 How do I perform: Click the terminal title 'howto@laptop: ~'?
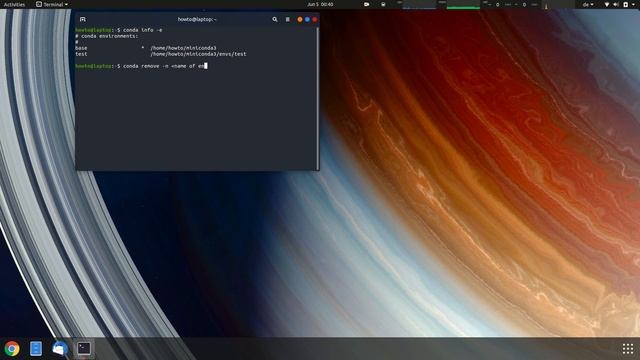point(197,19)
